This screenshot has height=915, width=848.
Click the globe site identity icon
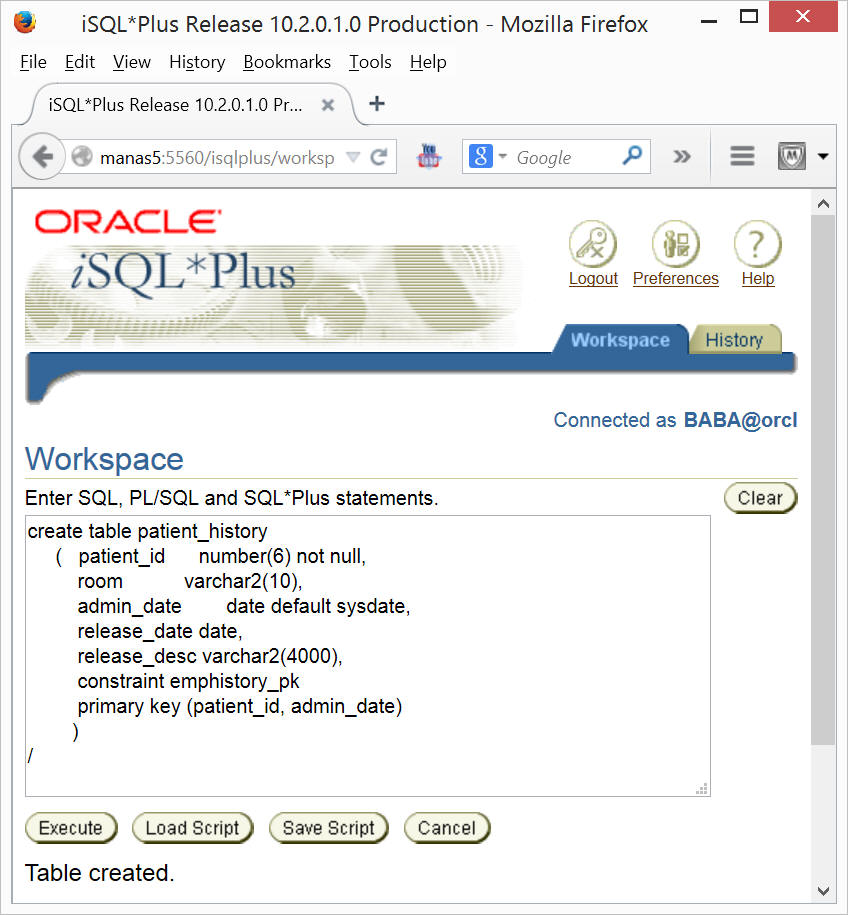[x=82, y=156]
